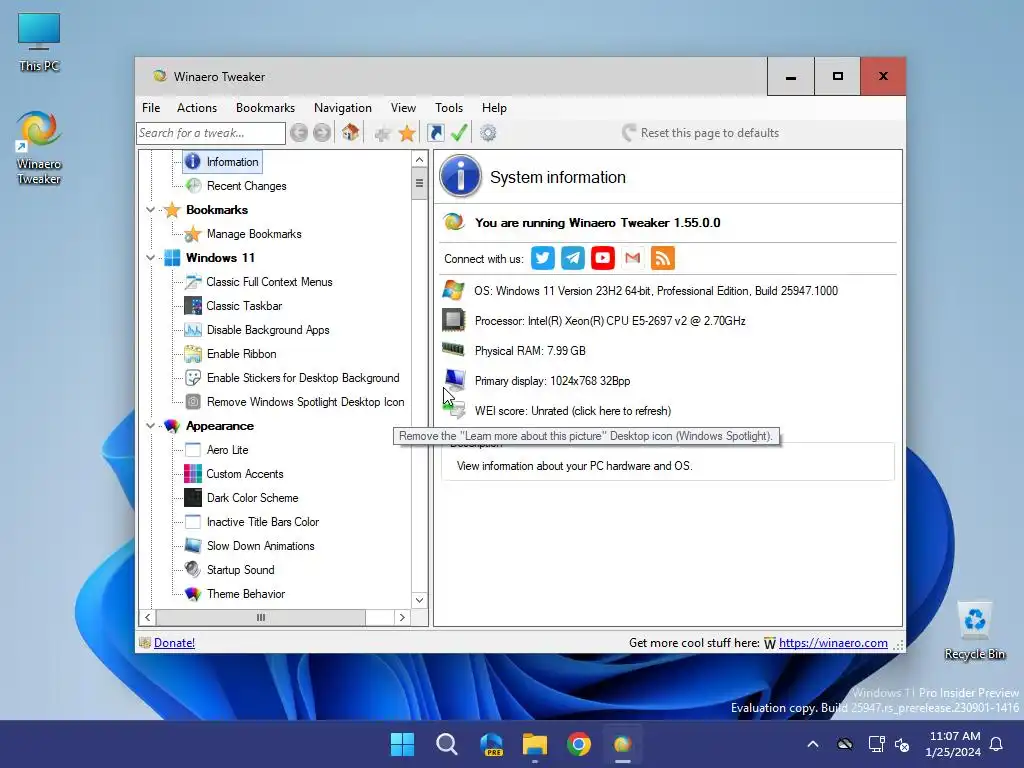The image size is (1024, 768).
Task: Open the Tools menu
Action: (x=449, y=108)
